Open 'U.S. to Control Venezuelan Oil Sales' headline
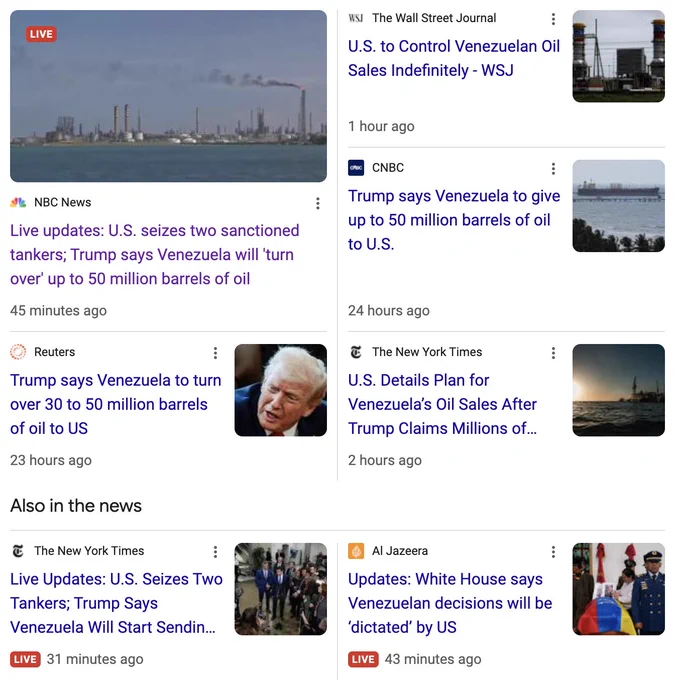675x680 pixels. click(454, 58)
